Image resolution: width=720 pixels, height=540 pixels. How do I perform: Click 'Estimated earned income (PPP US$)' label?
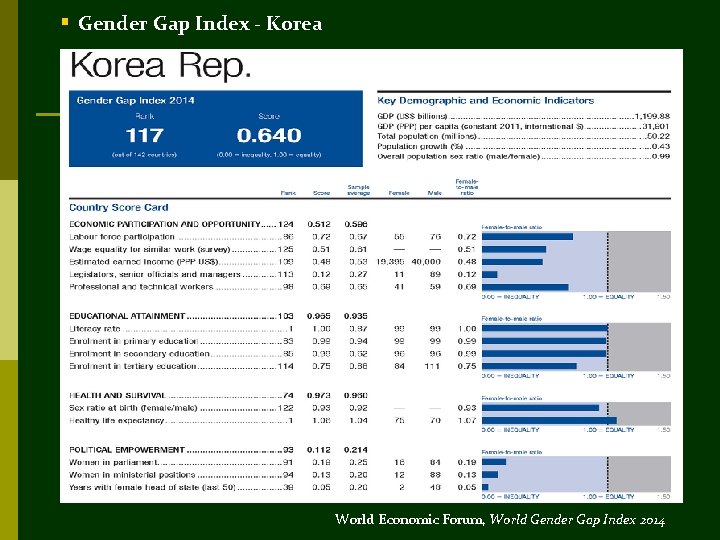144,262
